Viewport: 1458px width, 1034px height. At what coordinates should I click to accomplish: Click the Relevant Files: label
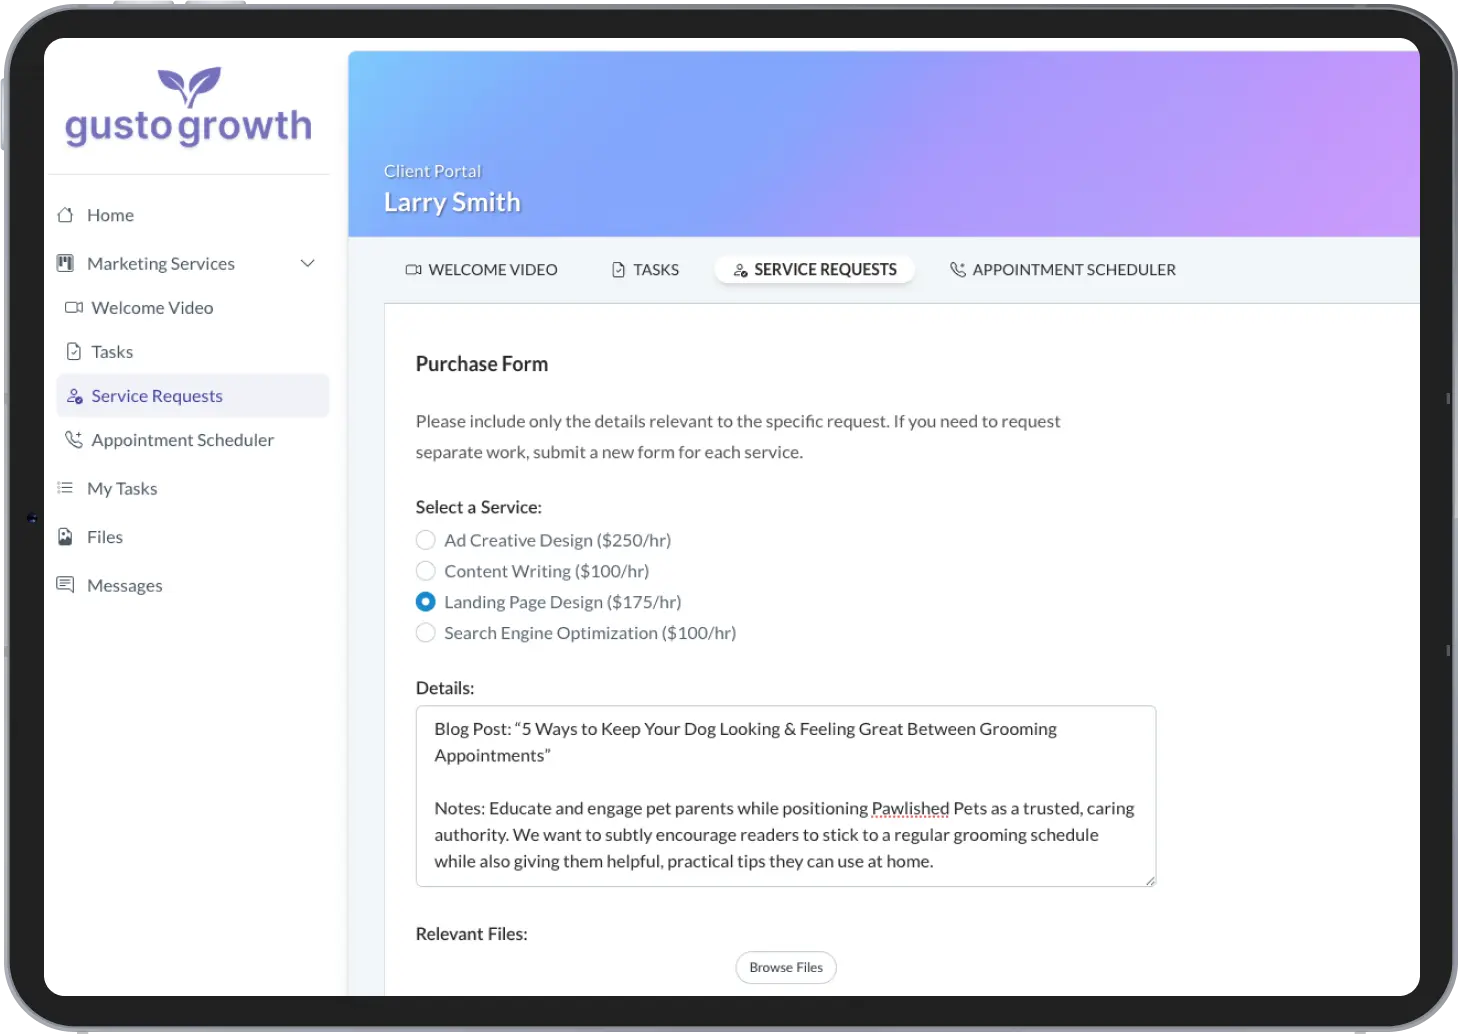[x=472, y=934]
